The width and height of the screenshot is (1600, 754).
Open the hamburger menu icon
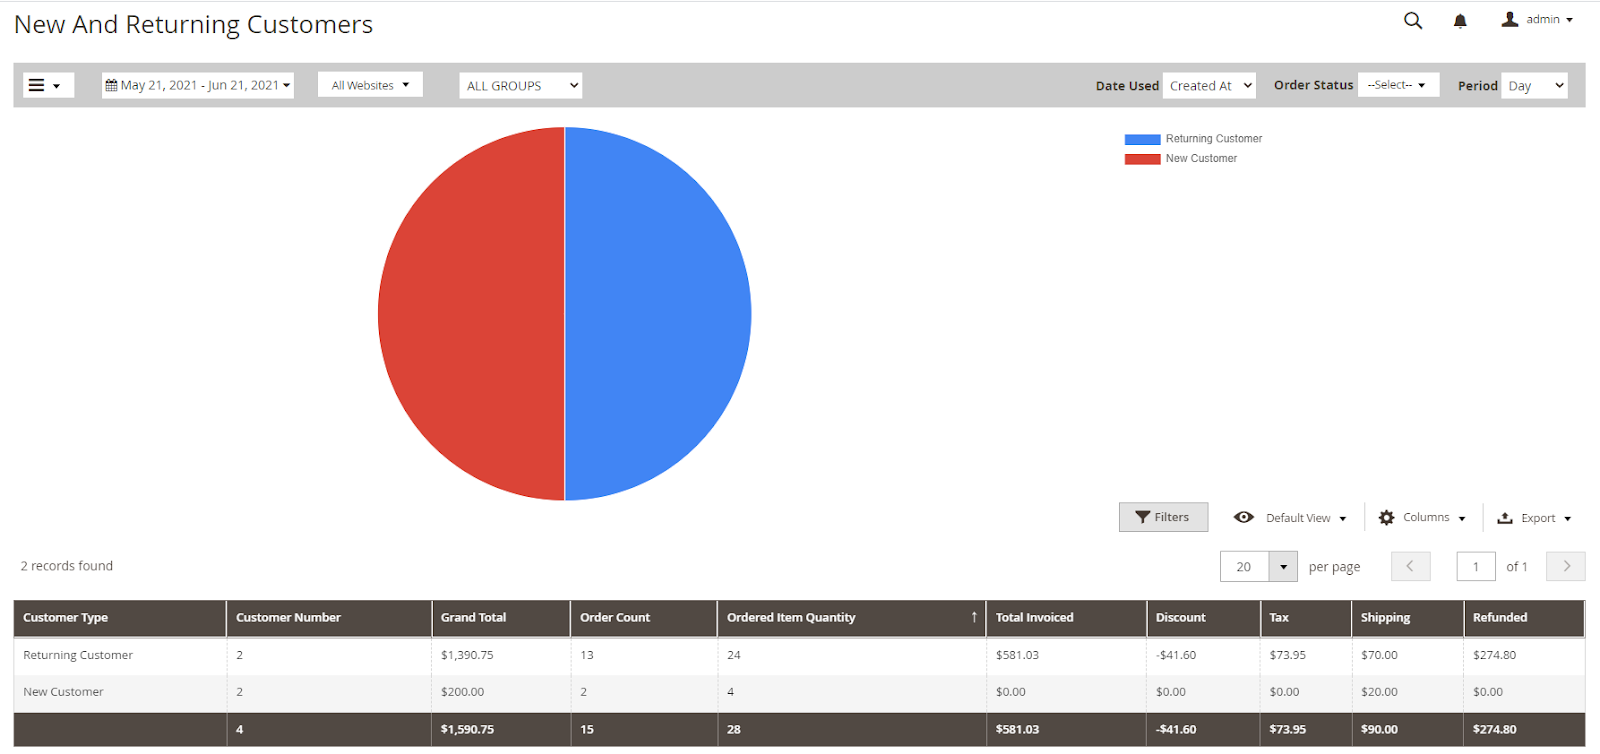point(37,85)
